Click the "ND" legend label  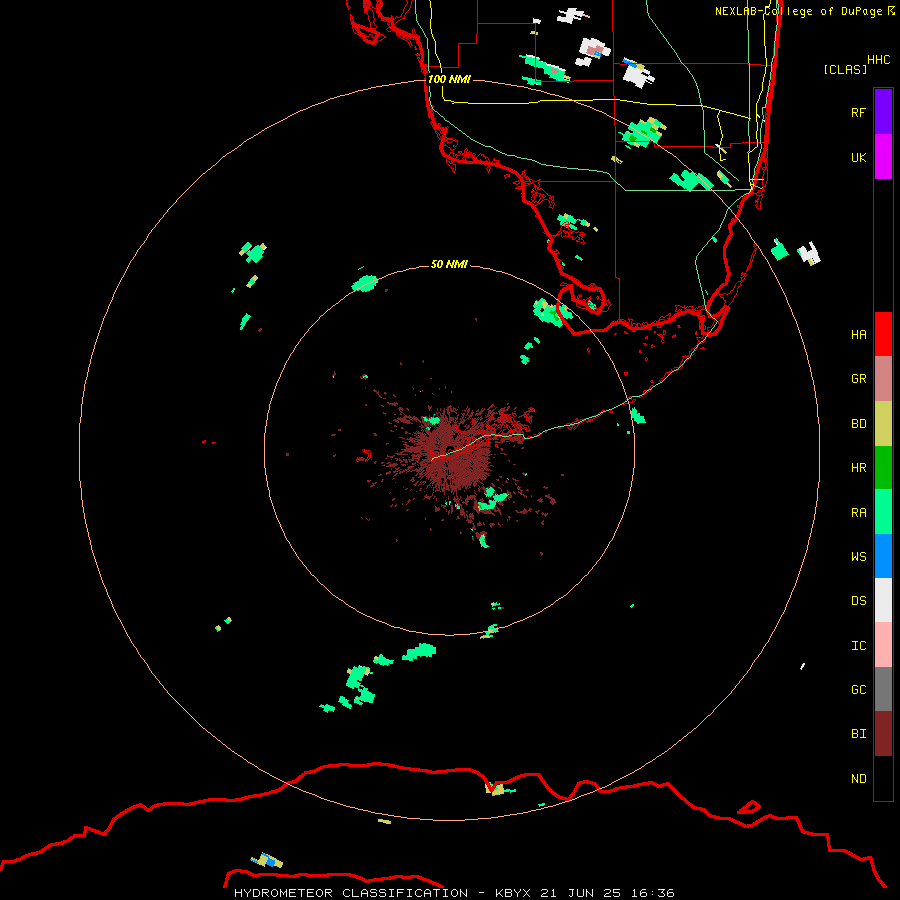coord(858,779)
